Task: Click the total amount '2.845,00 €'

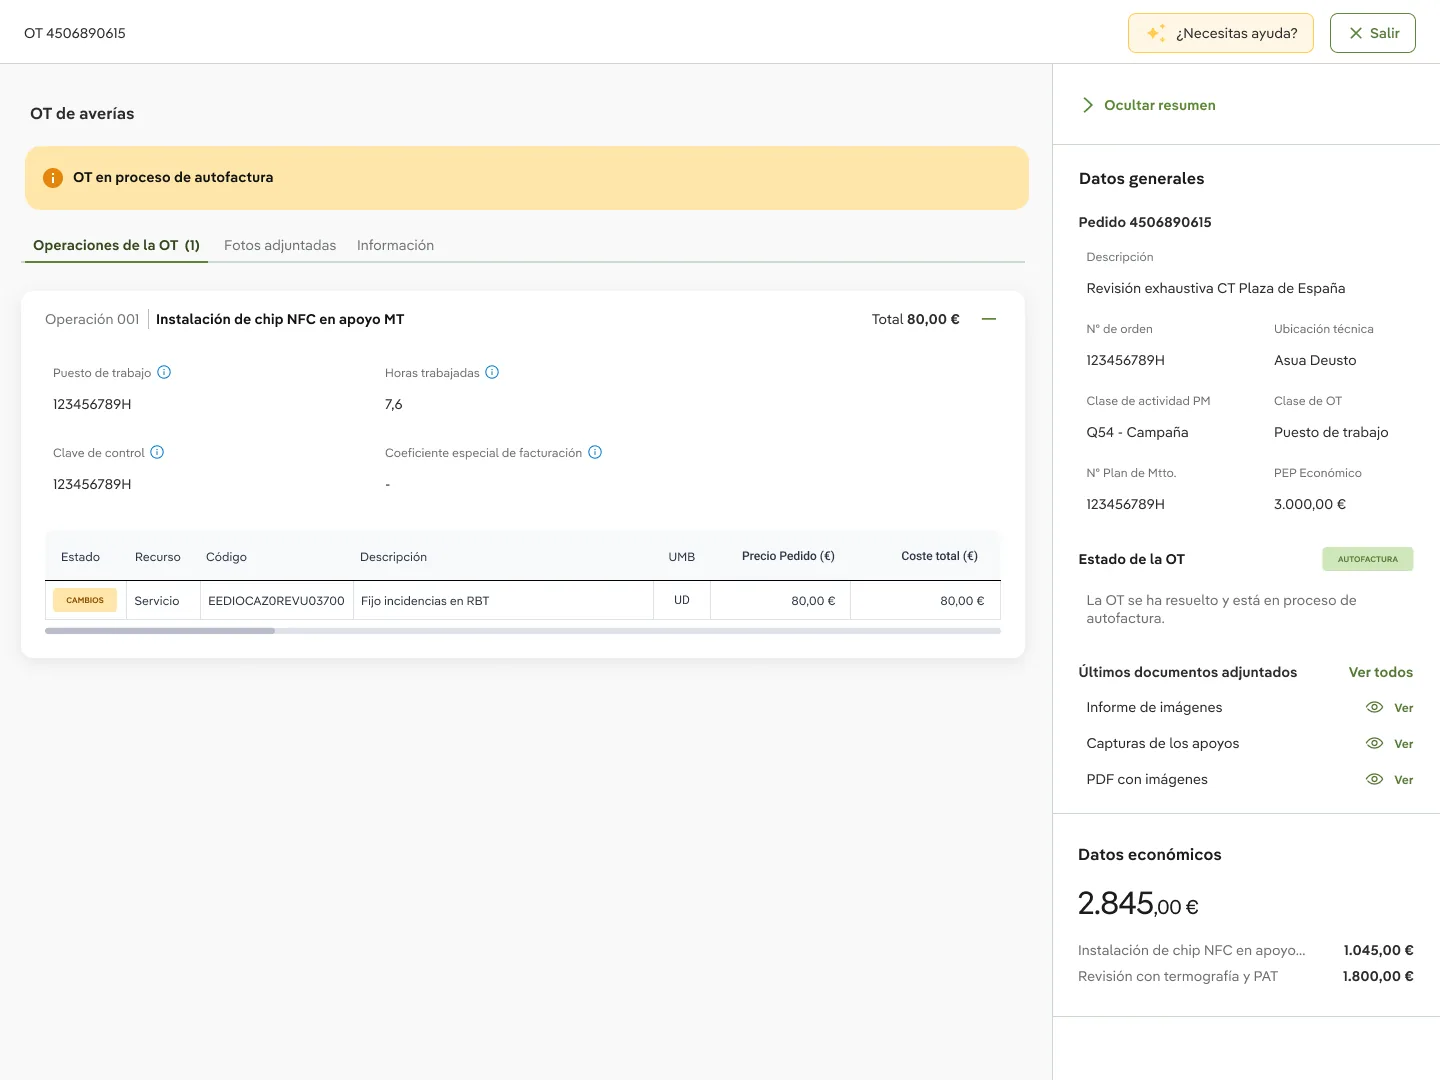Action: pos(1138,904)
